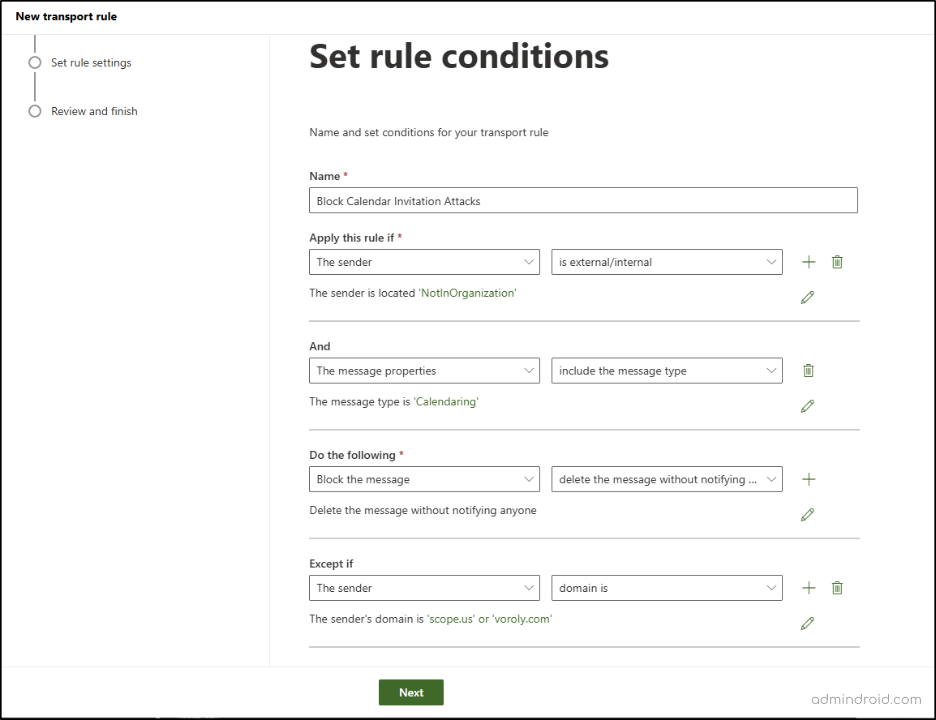The height and width of the screenshot is (720, 936).
Task: Edit the message type using the pencil icon
Action: click(808, 405)
